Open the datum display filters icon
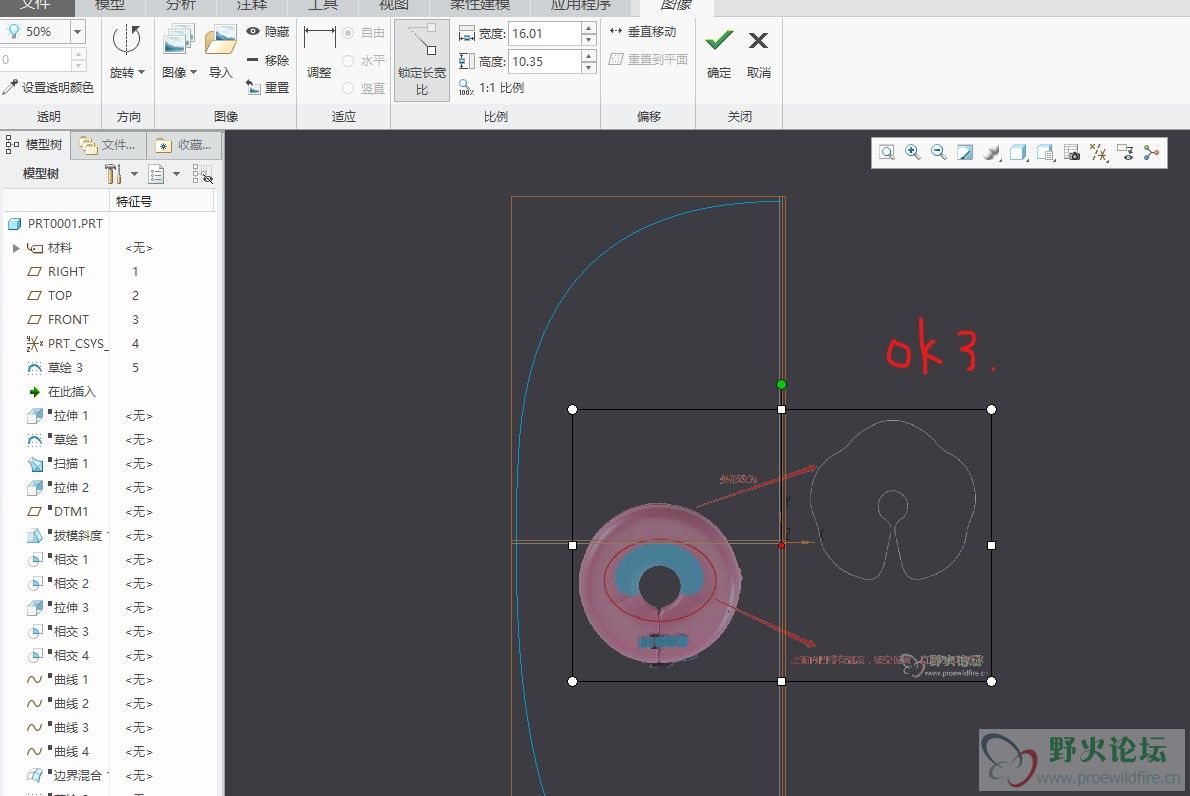Viewport: 1190px width, 796px height. coord(1098,153)
